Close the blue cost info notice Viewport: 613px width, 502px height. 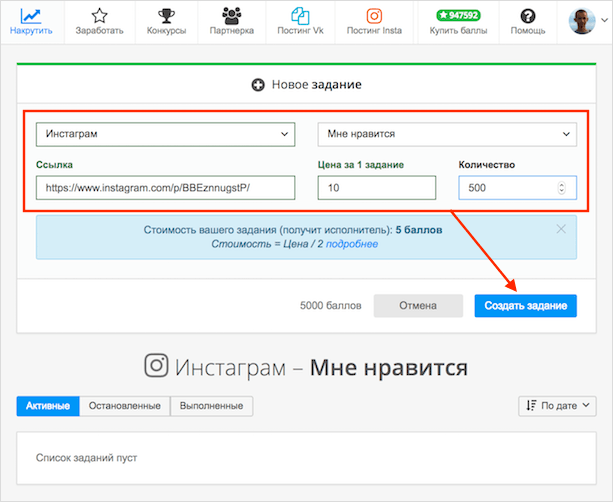pos(561,229)
